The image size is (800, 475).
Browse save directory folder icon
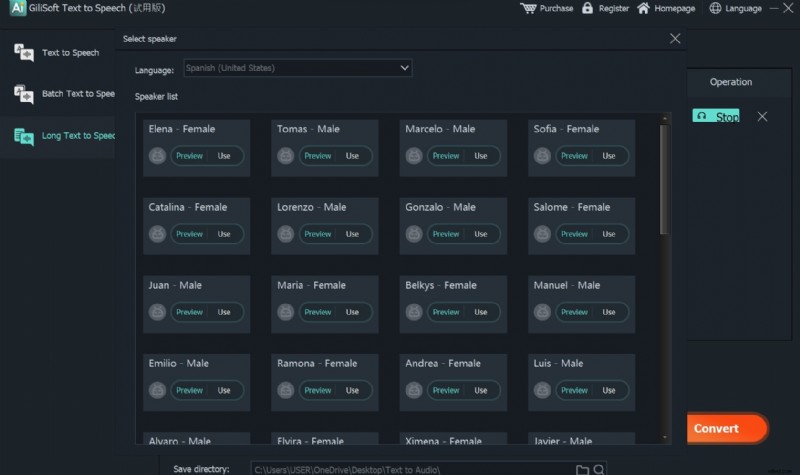pos(582,469)
